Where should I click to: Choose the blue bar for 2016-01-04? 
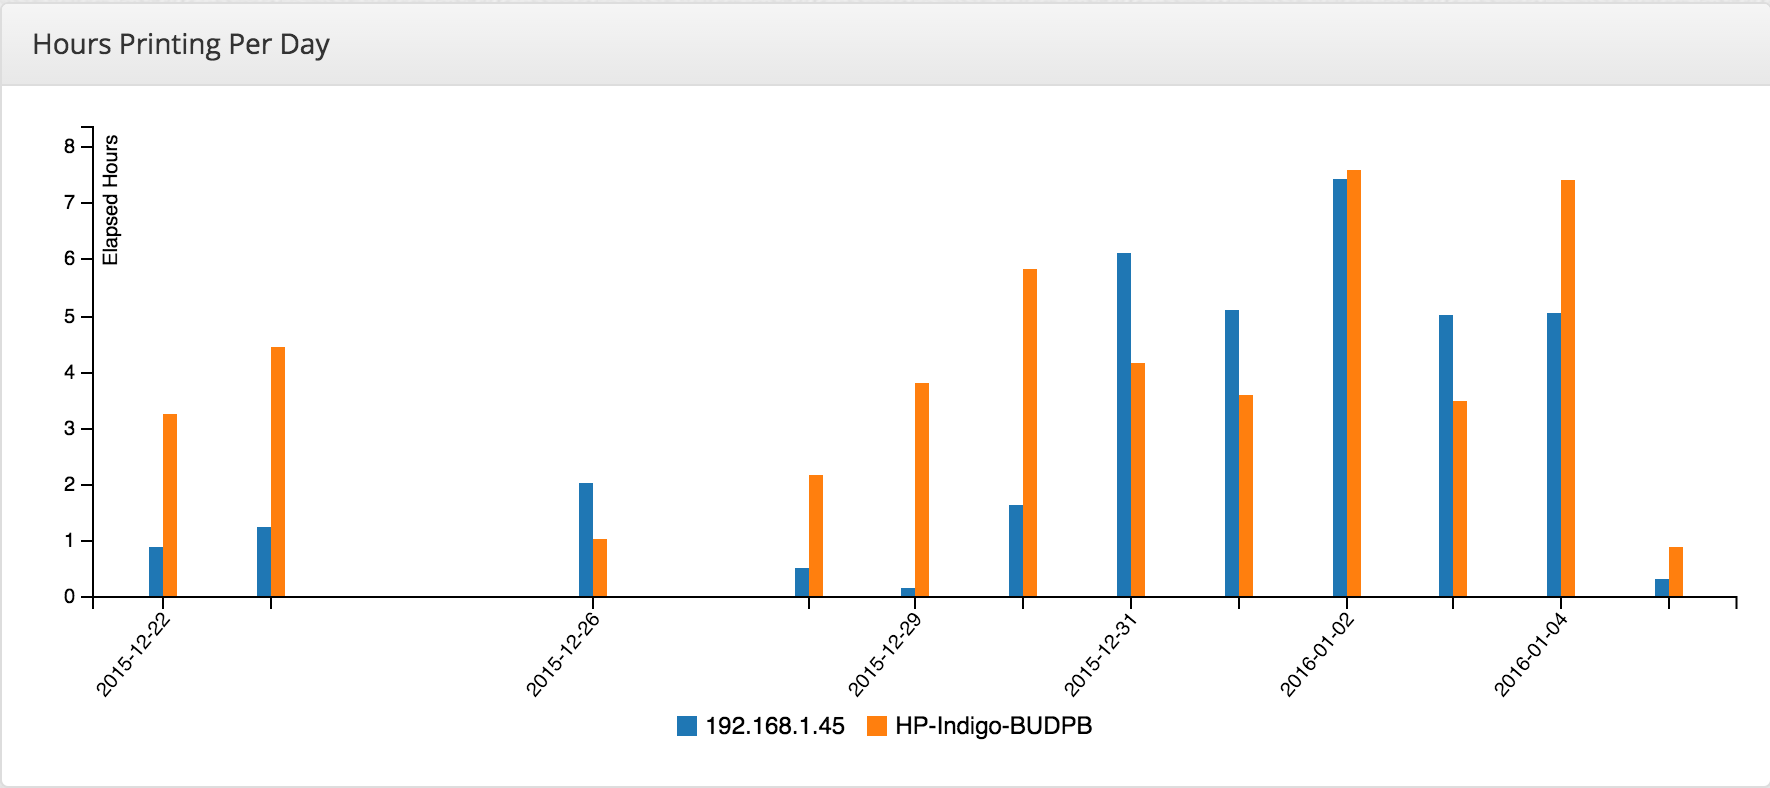(x=1554, y=455)
